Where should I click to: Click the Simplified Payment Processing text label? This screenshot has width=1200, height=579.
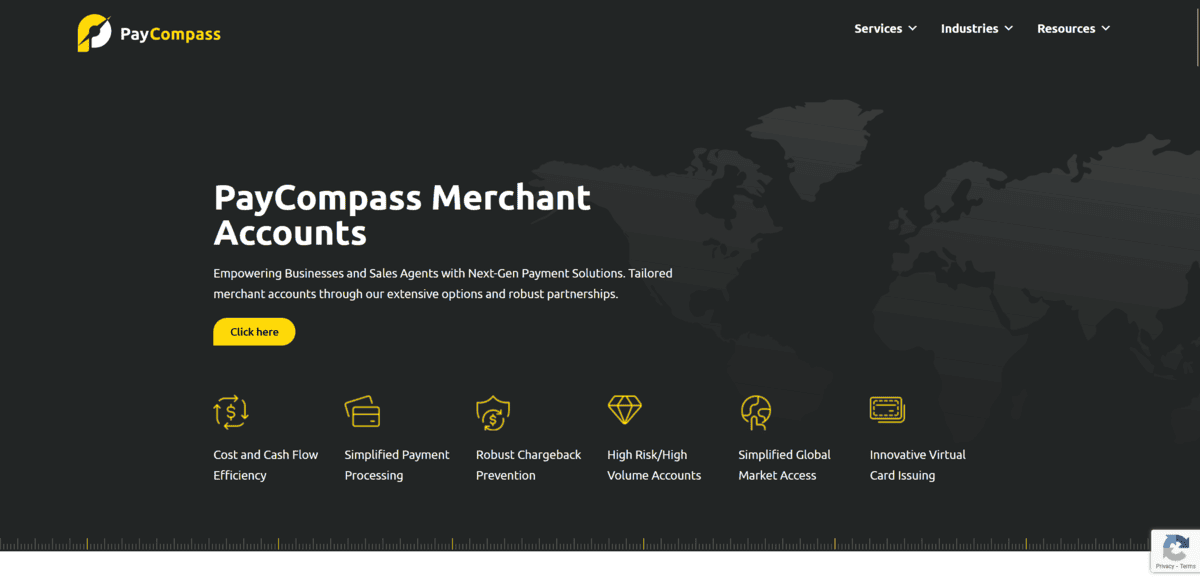tap(396, 464)
